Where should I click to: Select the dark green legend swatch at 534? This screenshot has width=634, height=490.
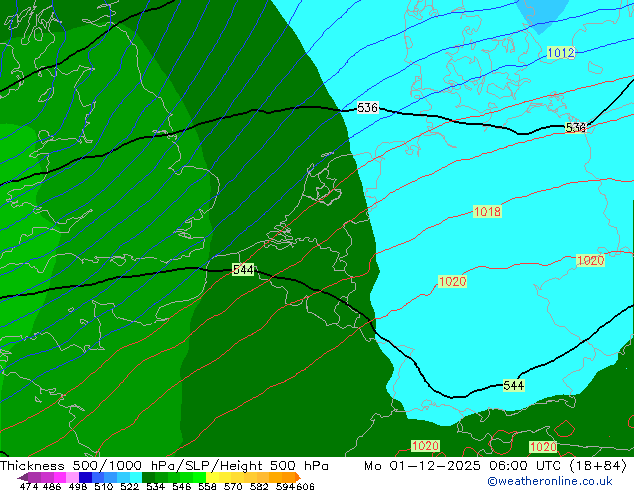click(x=148, y=477)
